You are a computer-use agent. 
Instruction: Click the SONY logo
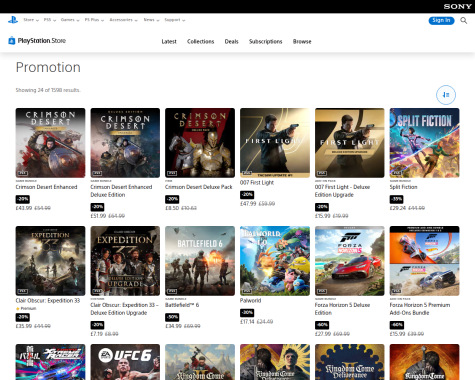(x=457, y=6)
